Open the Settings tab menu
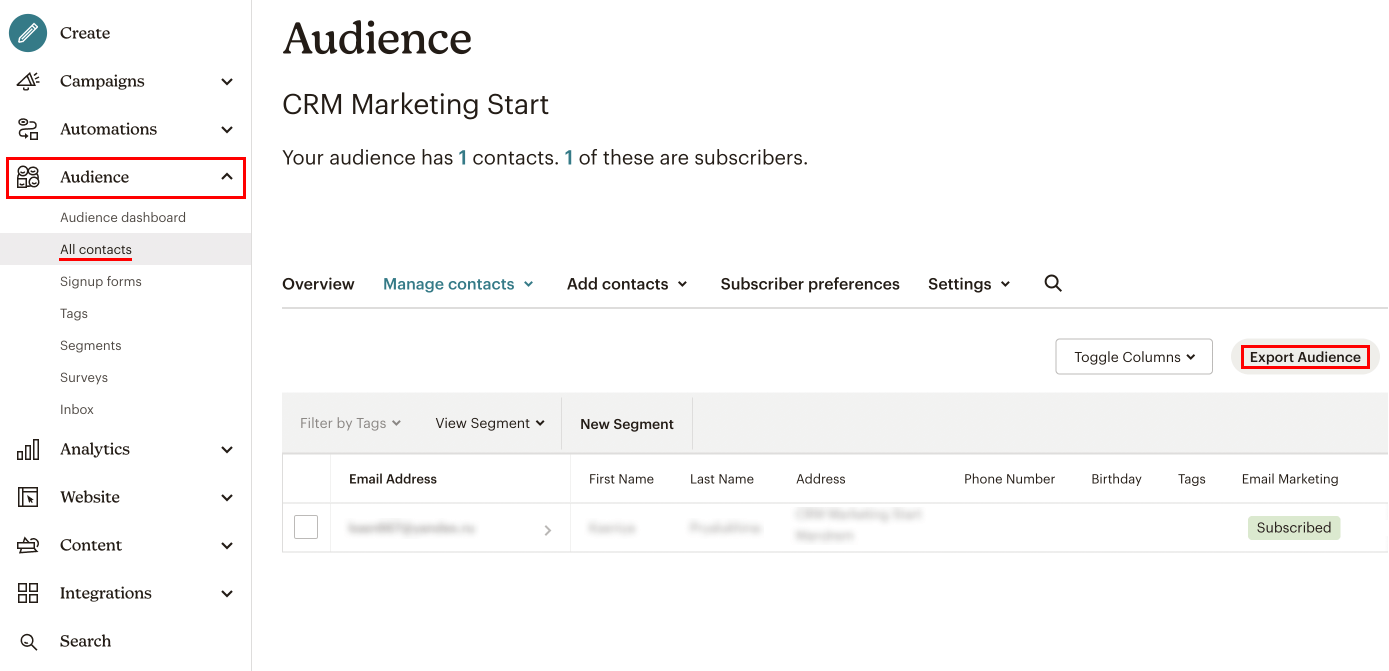This screenshot has height=671, width=1389. click(967, 283)
